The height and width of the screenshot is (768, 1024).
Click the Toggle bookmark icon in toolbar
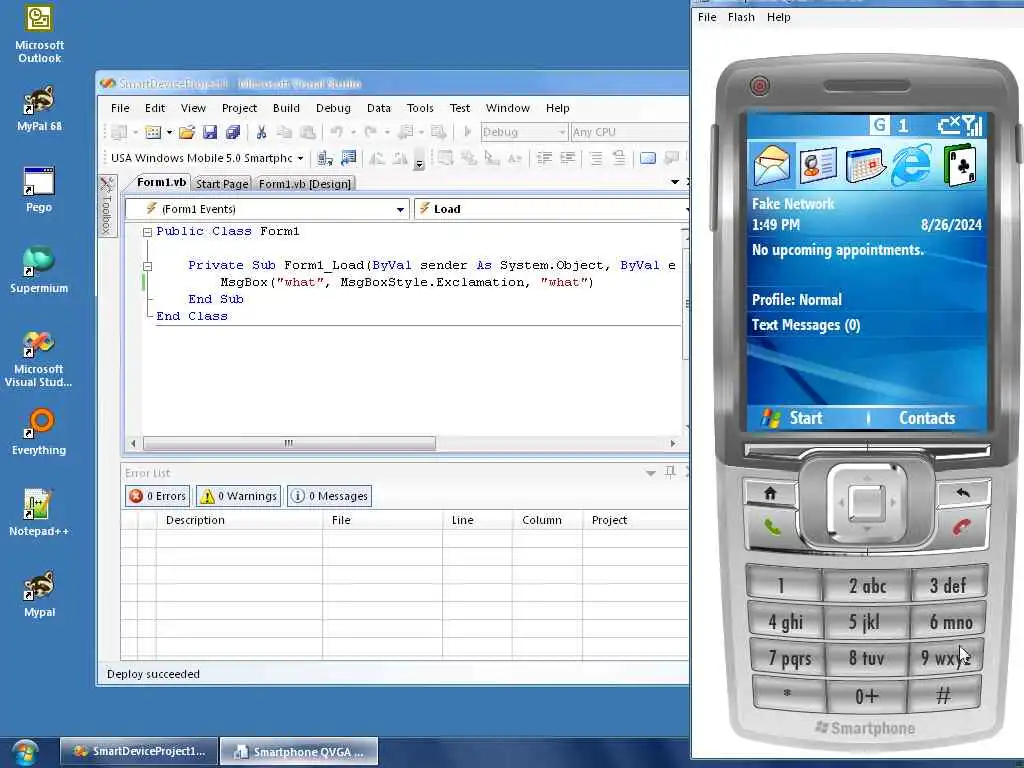pos(647,158)
